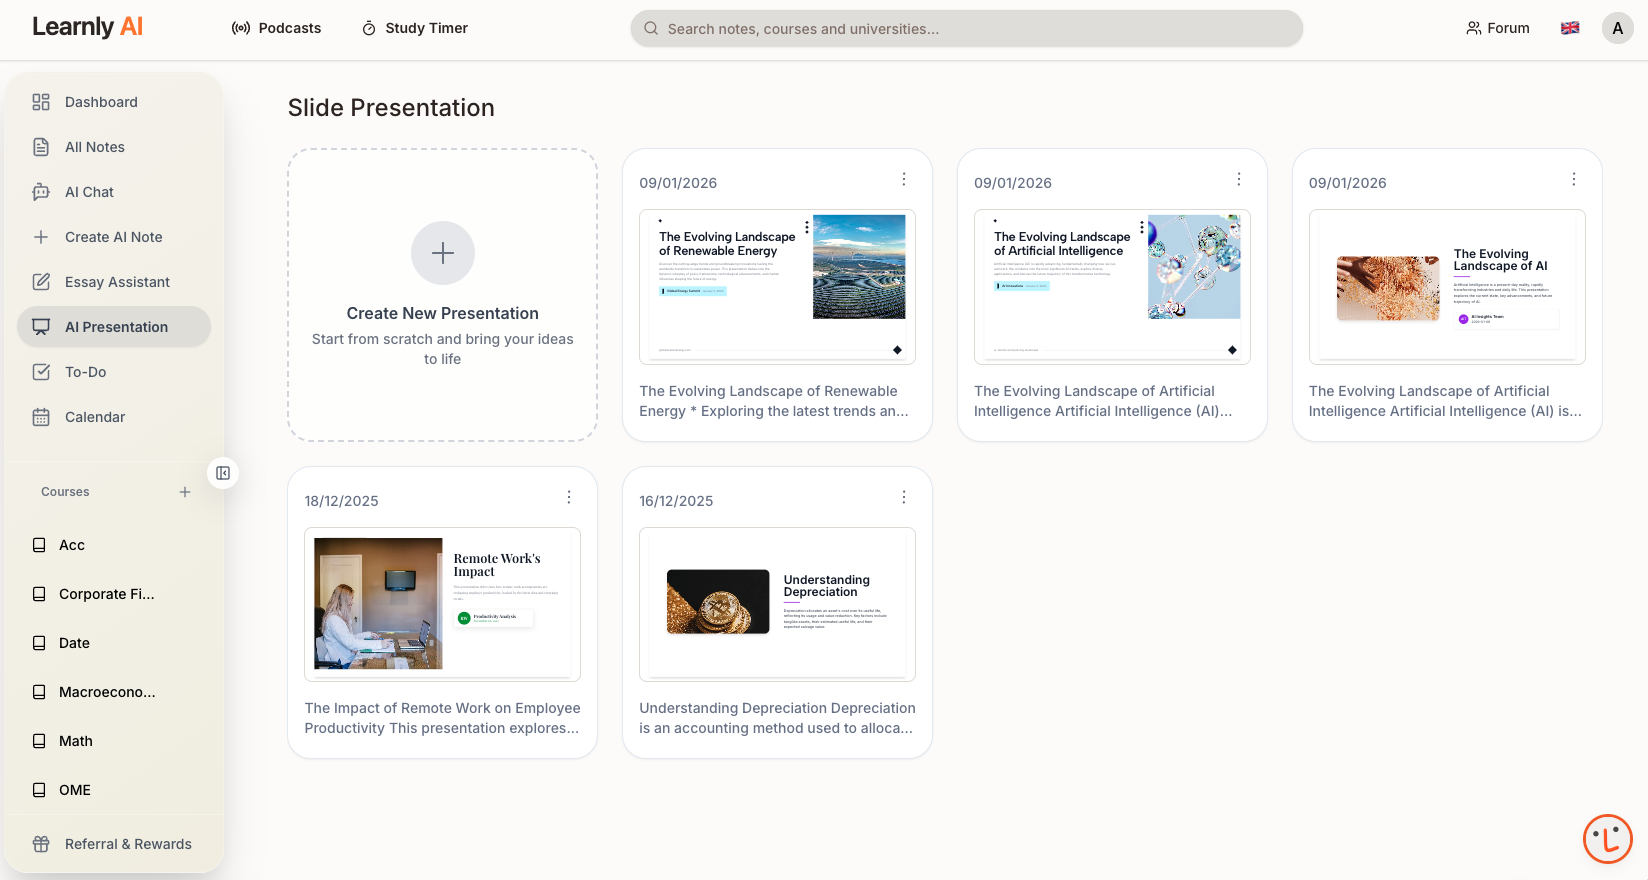1648x880 pixels.
Task: Click the Referral & Rewards gift icon
Action: coord(41,844)
